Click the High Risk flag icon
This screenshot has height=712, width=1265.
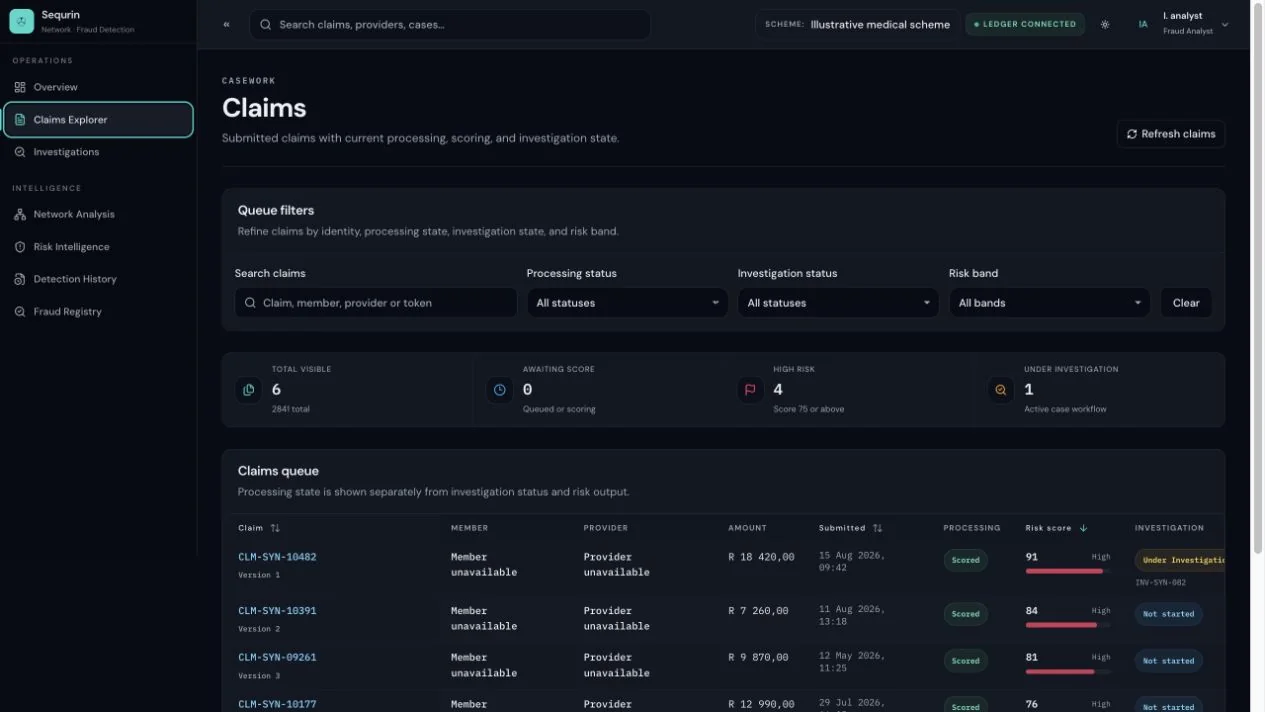750,390
